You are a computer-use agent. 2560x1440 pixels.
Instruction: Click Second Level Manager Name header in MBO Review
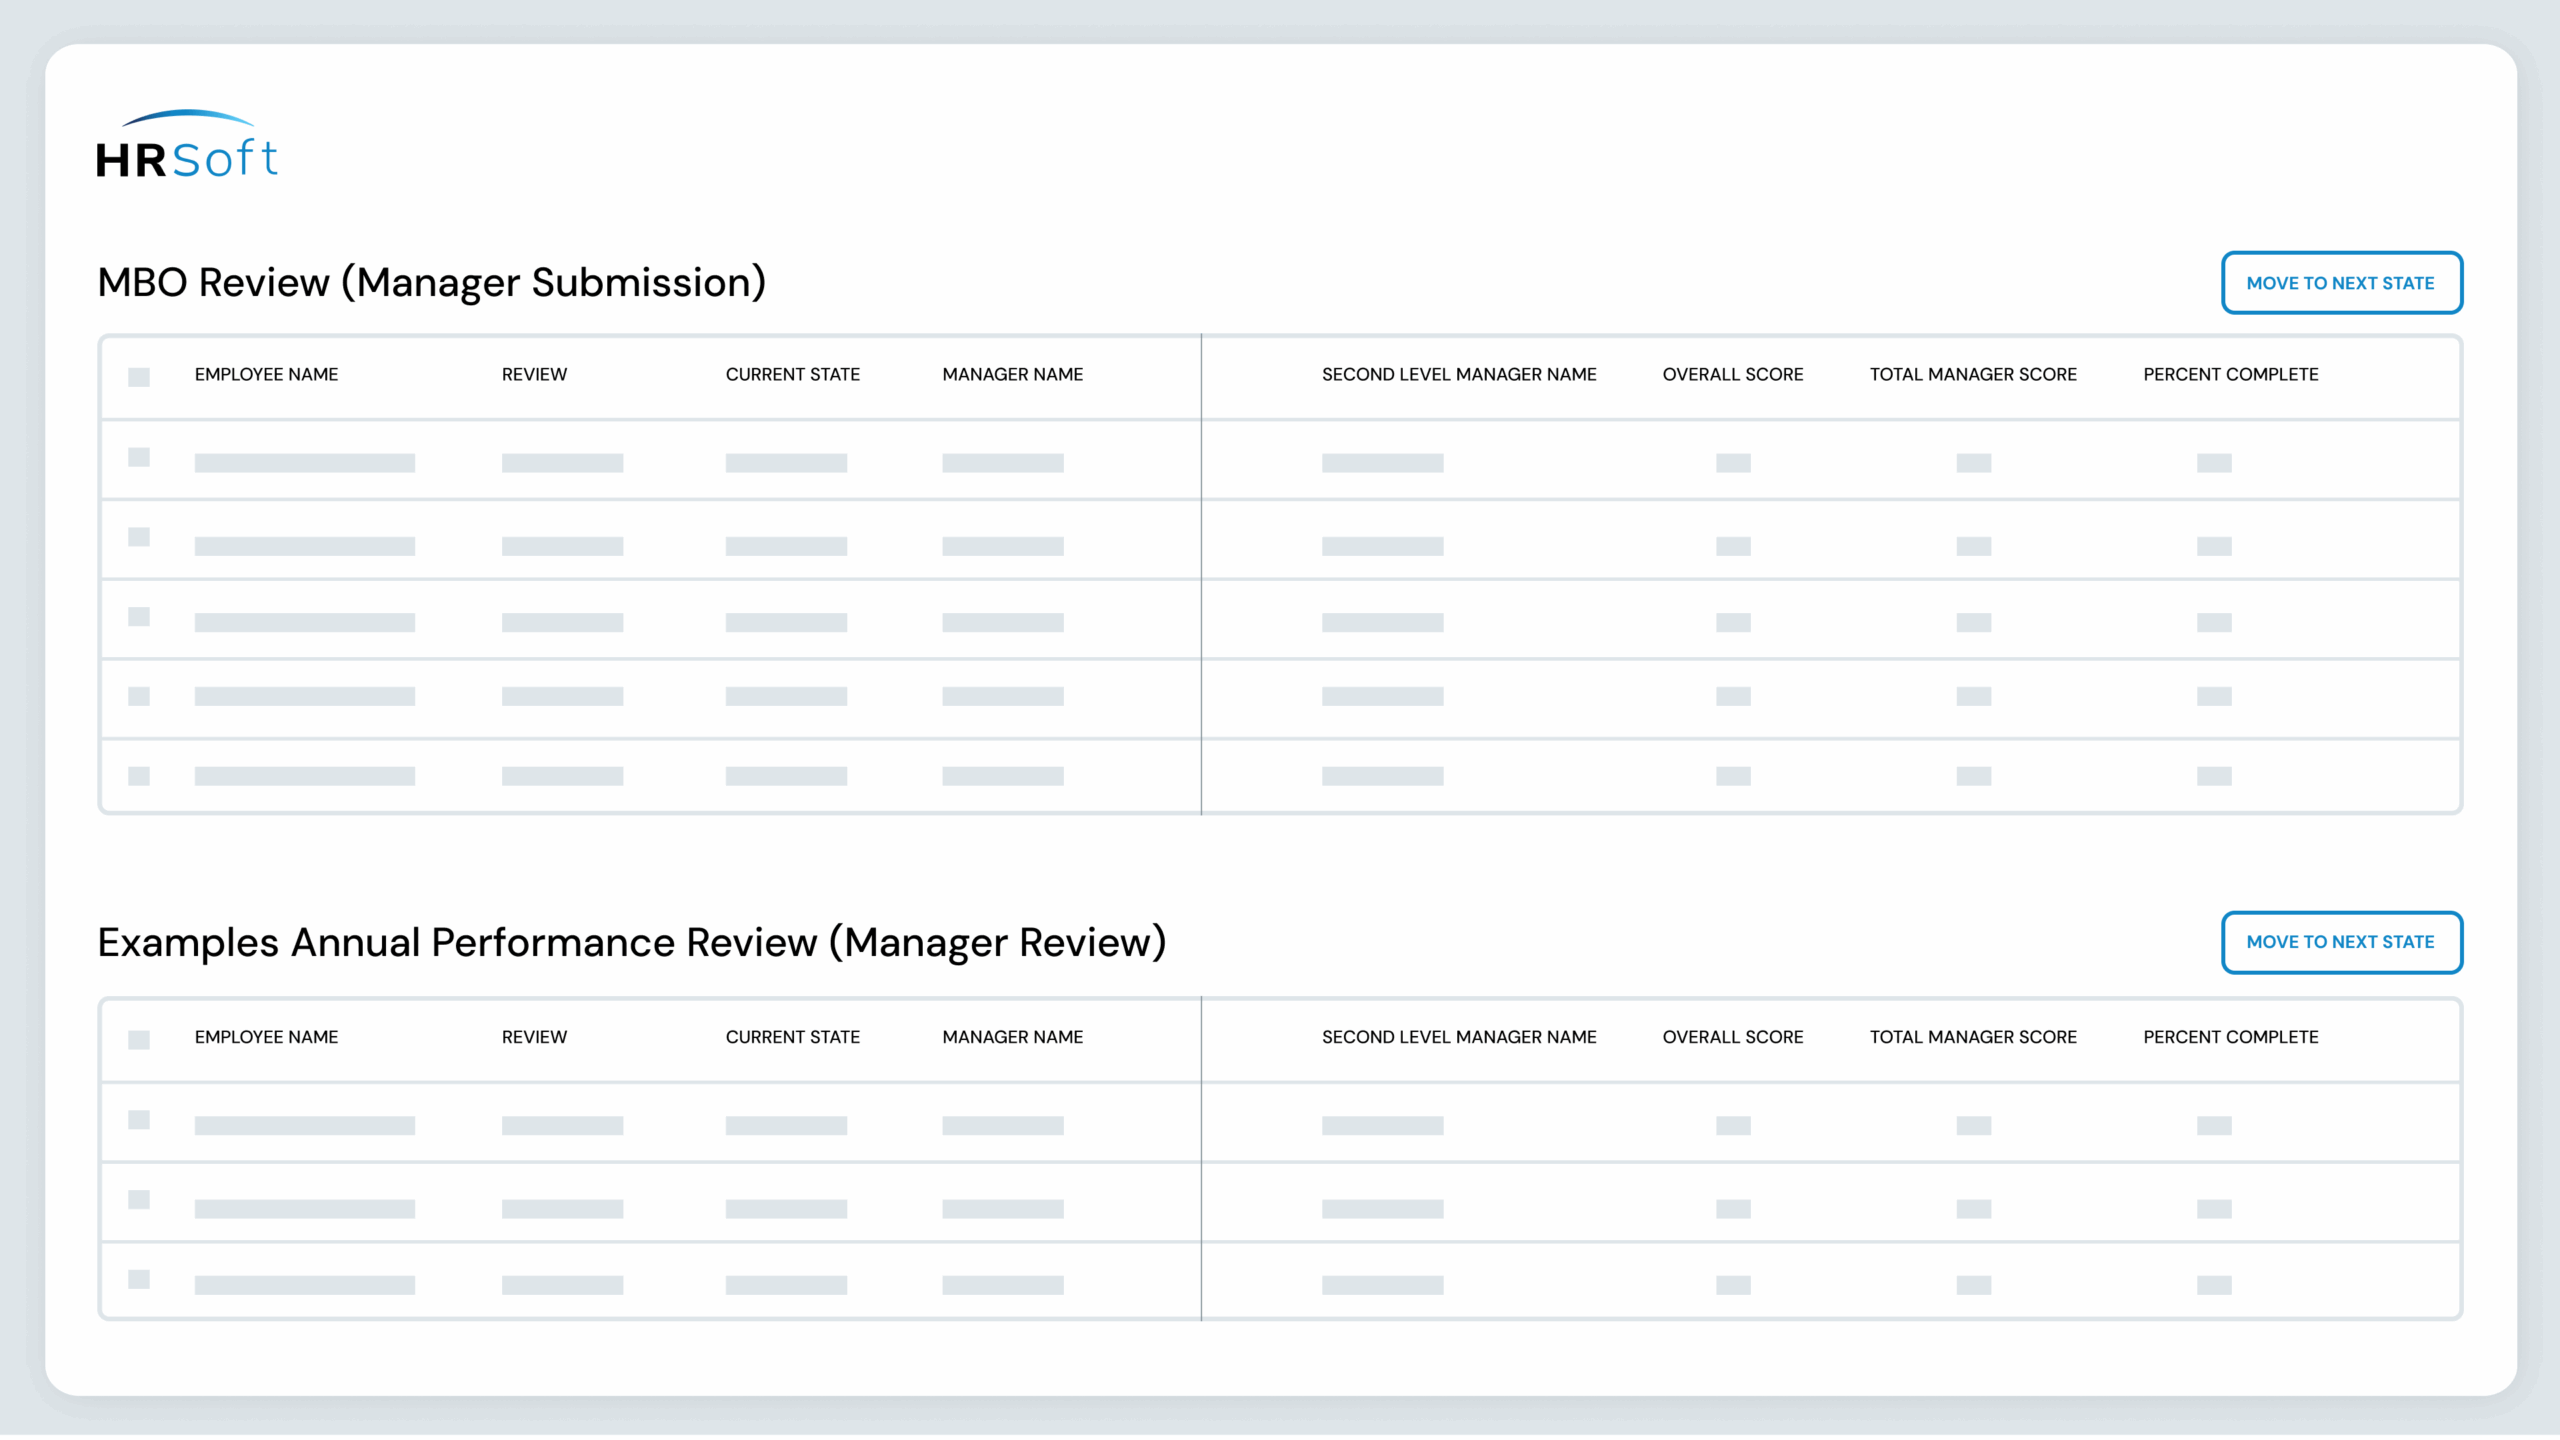1458,374
